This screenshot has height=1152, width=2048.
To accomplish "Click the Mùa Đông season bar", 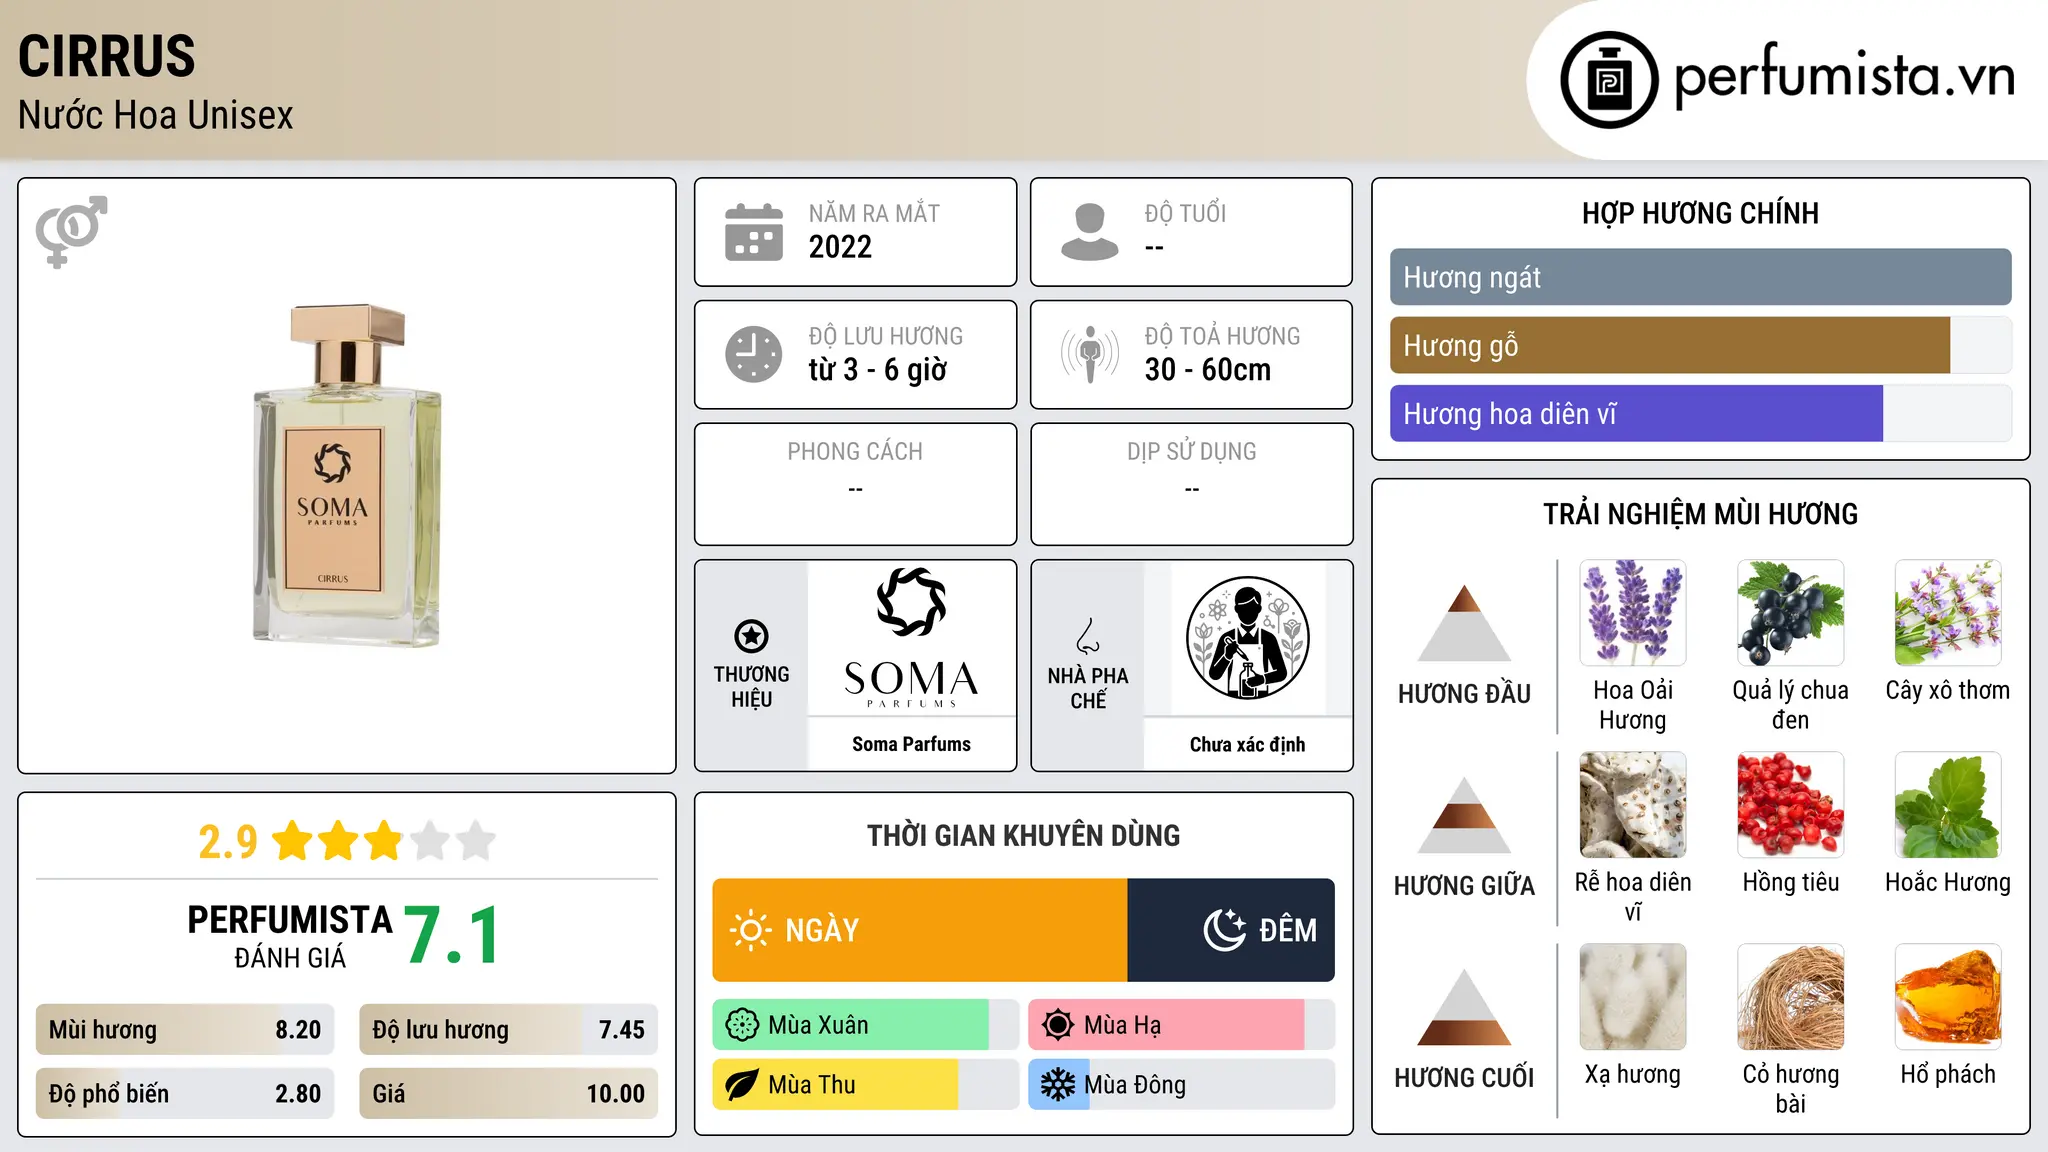I will (1182, 1085).
